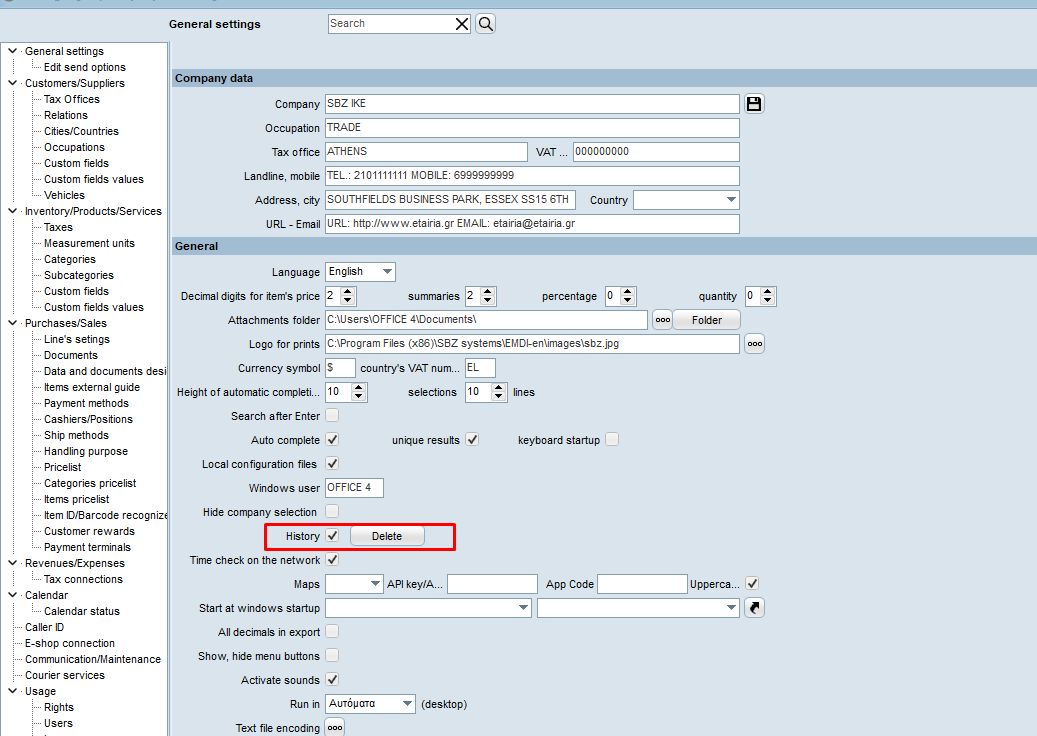Image resolution: width=1037 pixels, height=736 pixels.
Task: Click the Folder button
Action: pyautogui.click(x=706, y=320)
